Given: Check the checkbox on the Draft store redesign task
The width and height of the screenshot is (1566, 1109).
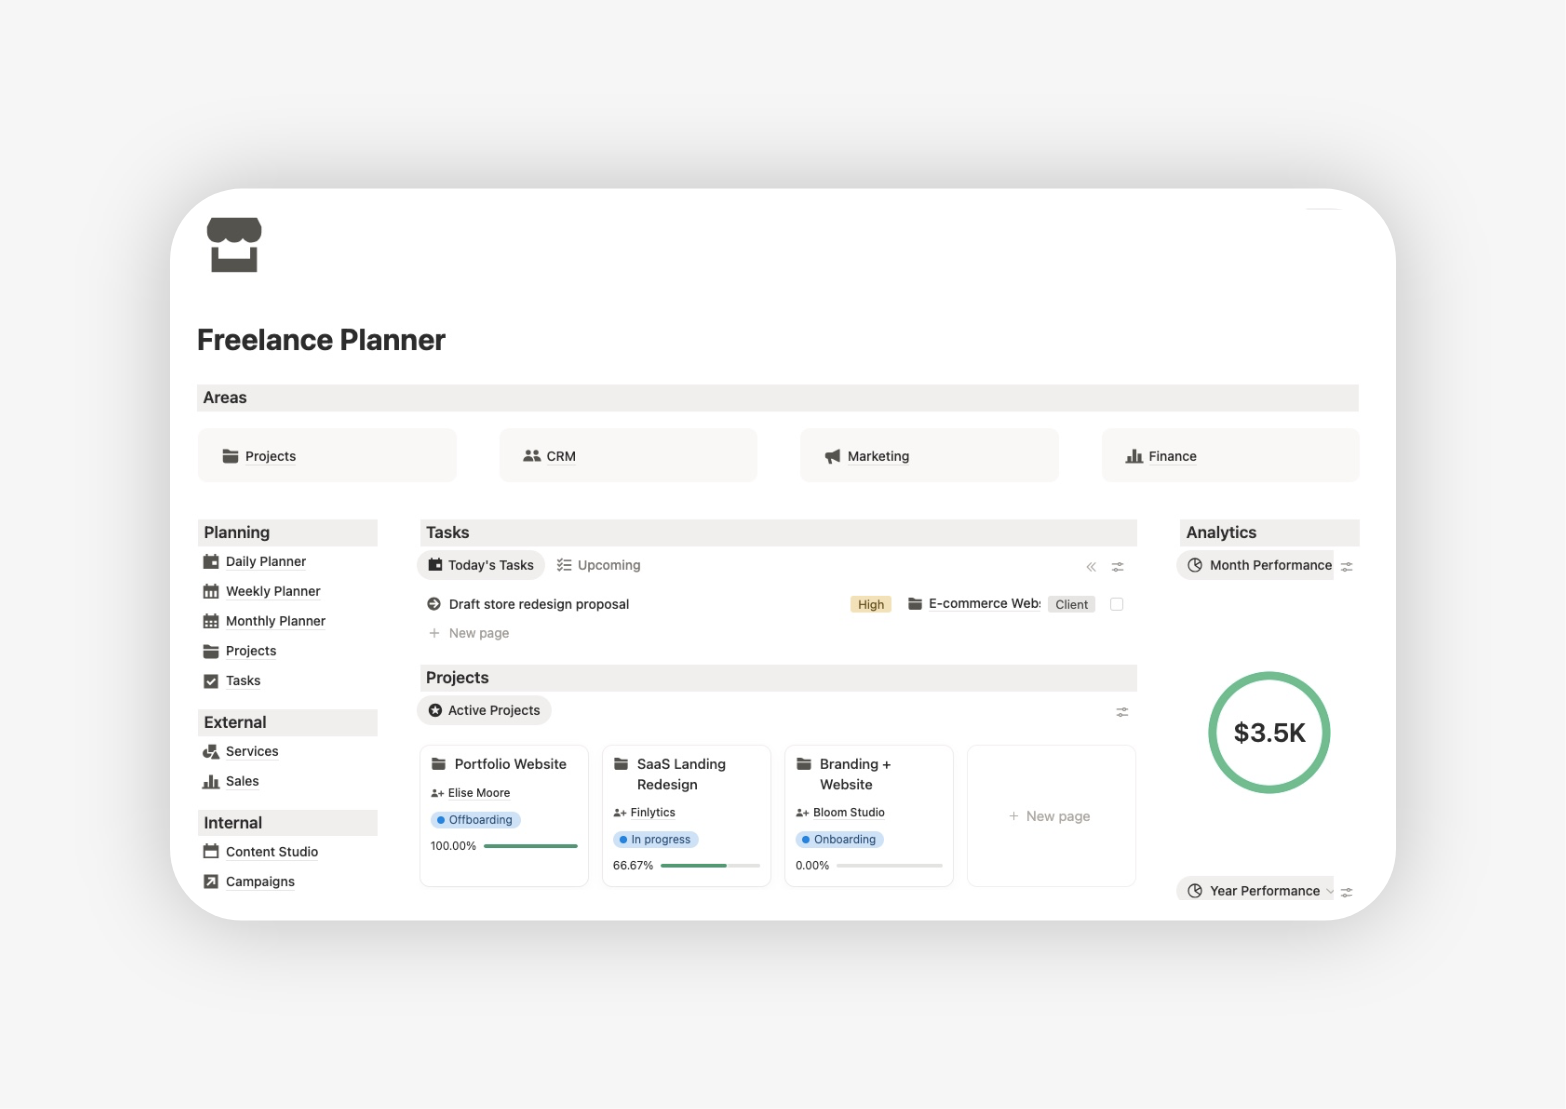Looking at the screenshot, I should (x=1117, y=603).
